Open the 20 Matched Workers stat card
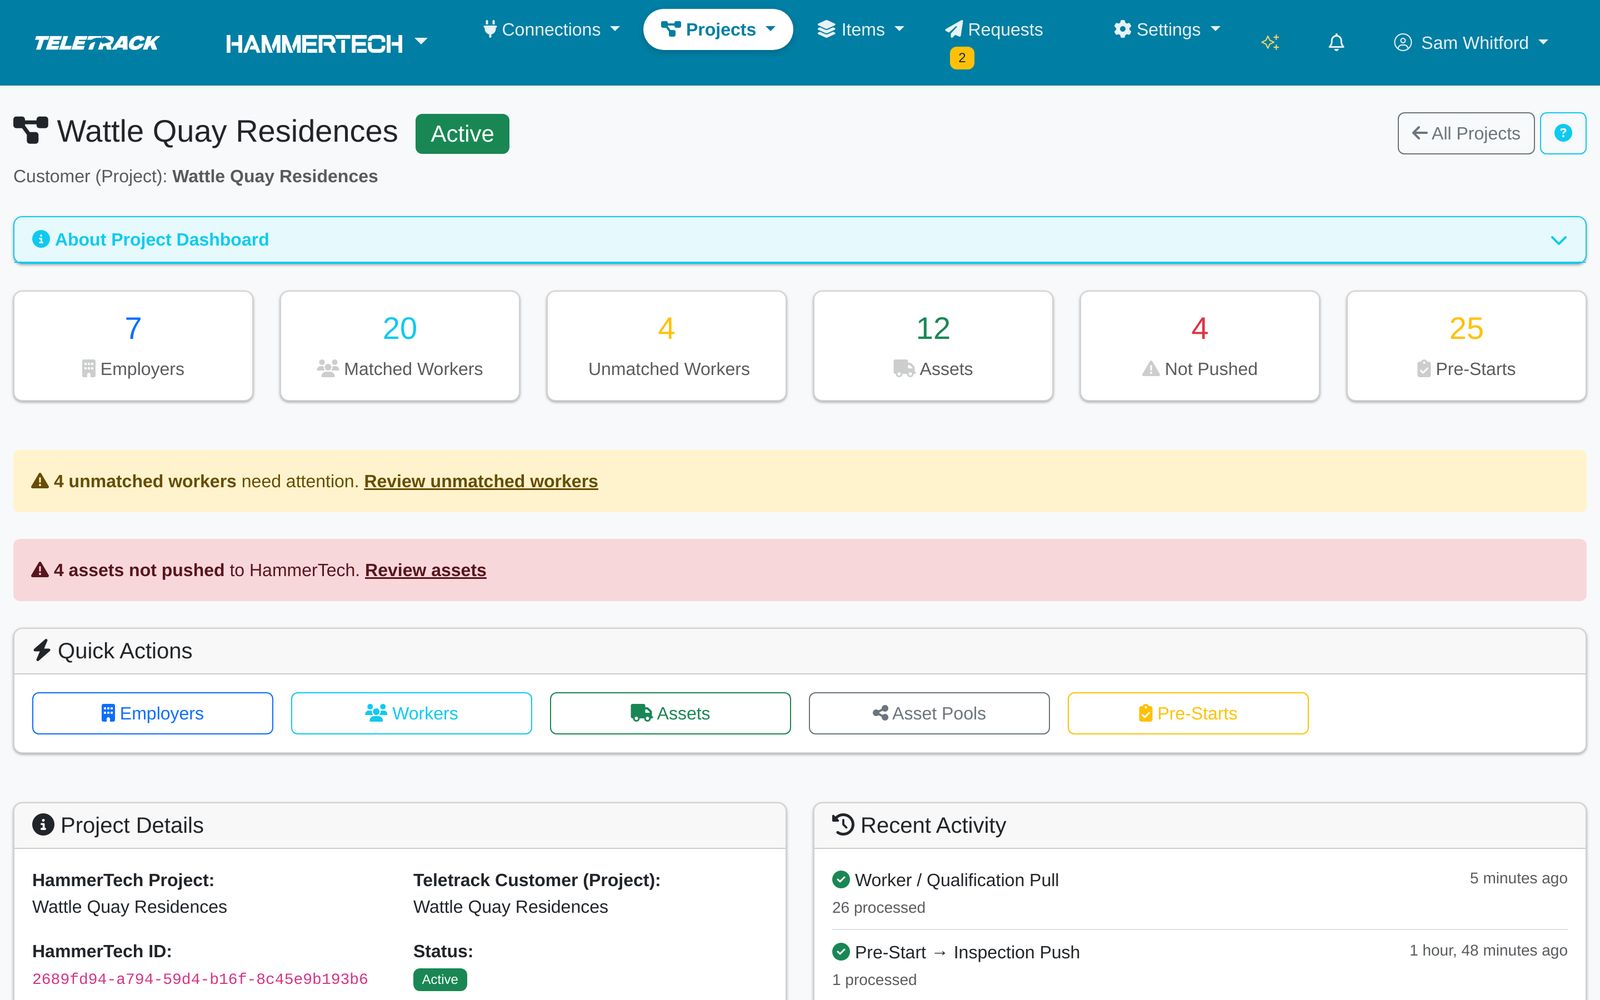This screenshot has height=1000, width=1600. pyautogui.click(x=400, y=346)
